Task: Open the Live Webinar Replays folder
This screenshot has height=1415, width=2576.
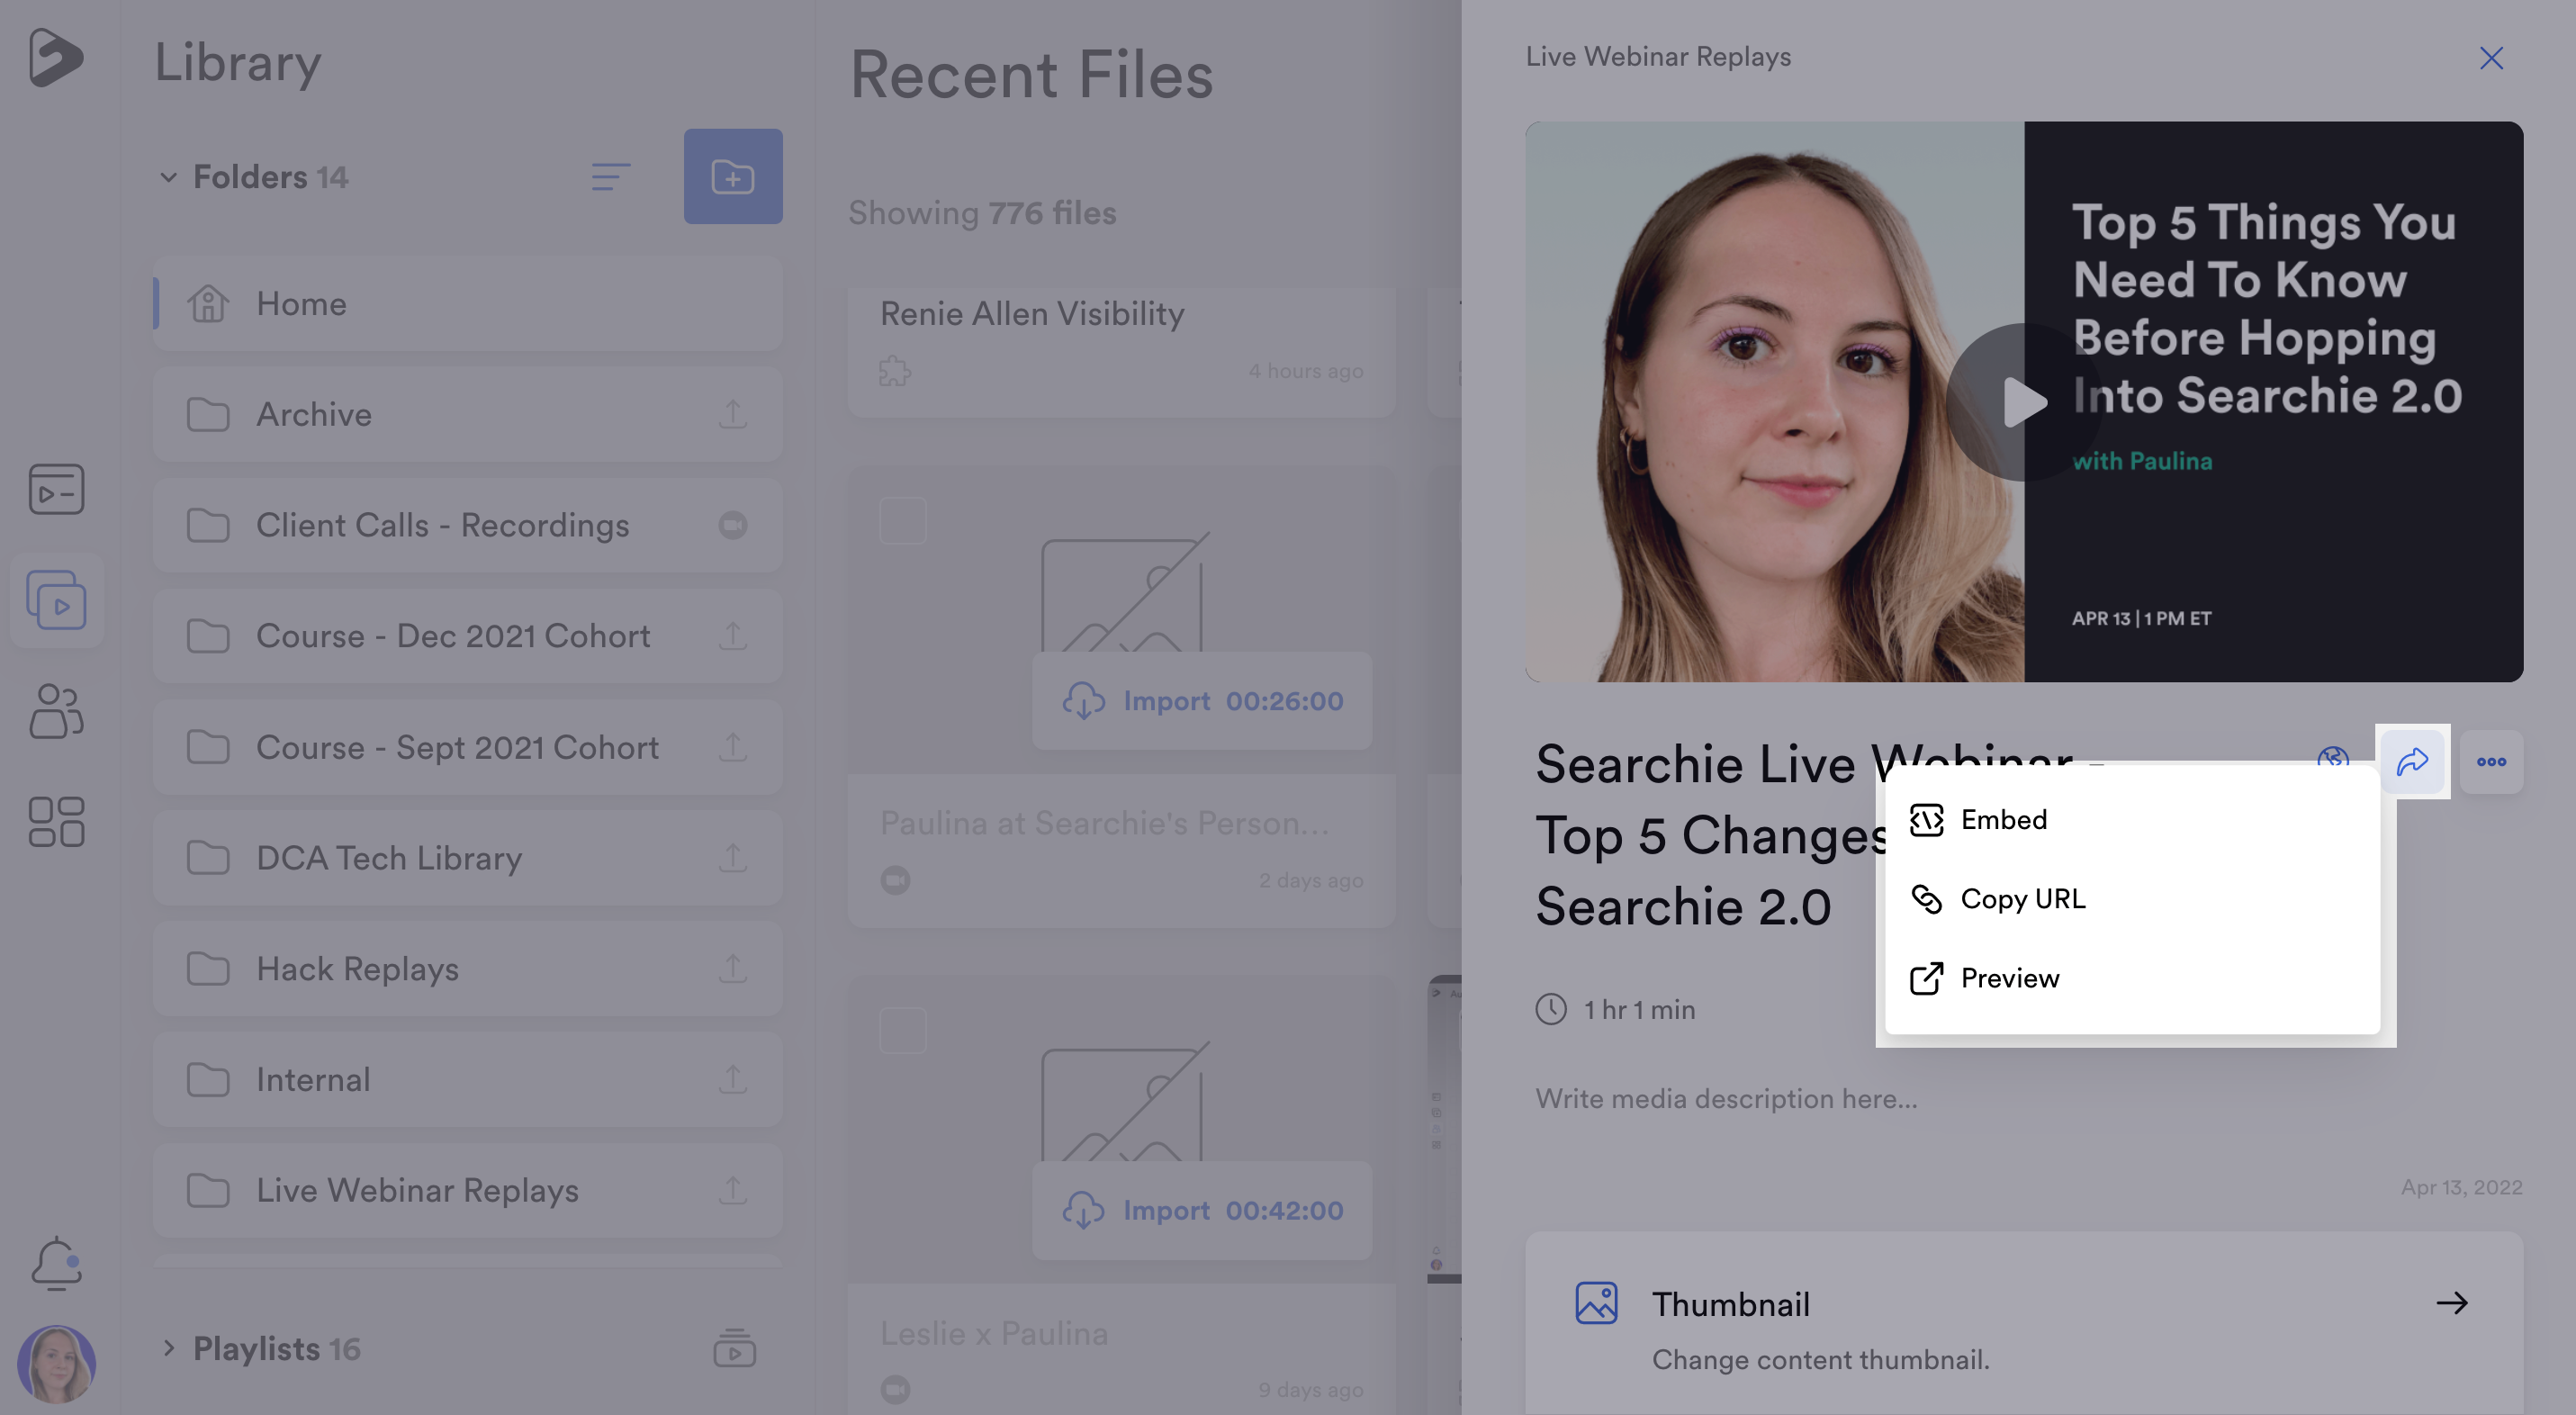Action: coord(468,1190)
